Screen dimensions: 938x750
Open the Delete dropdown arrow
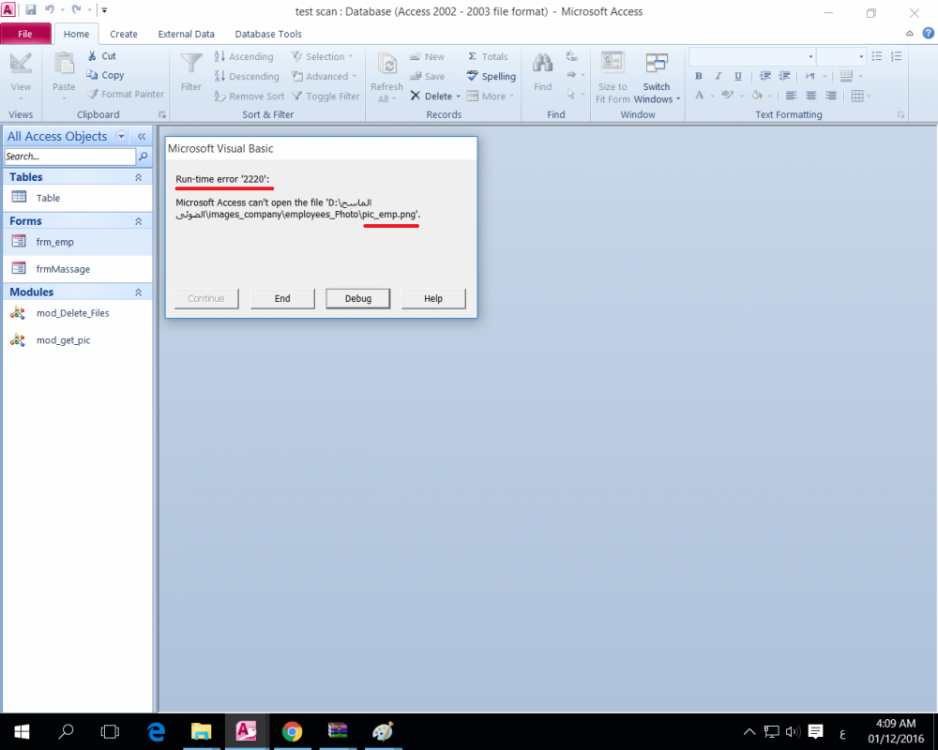[458, 96]
